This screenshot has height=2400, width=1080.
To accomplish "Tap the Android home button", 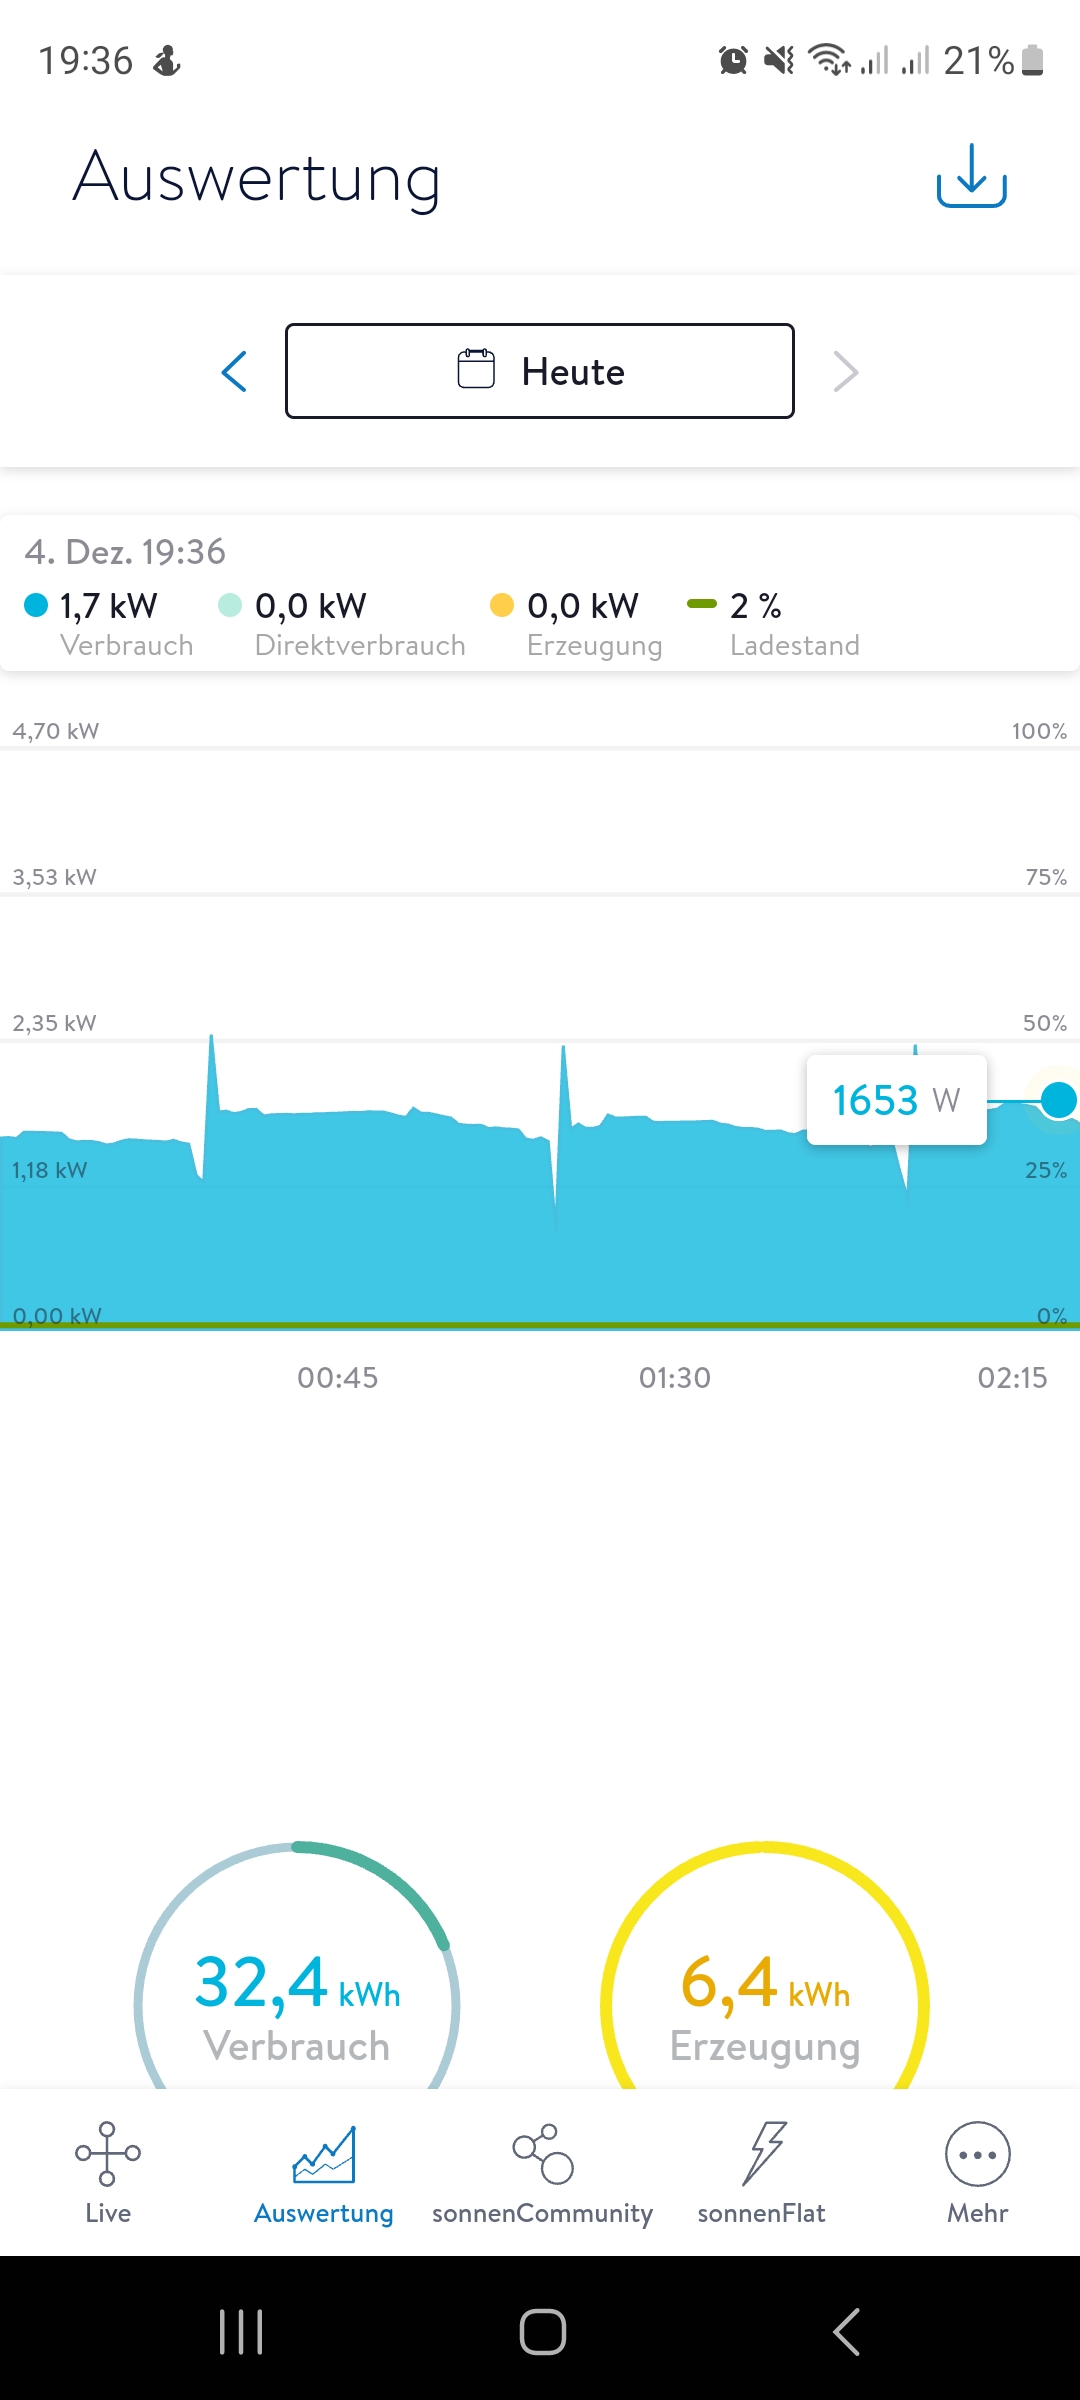I will tap(543, 2332).
